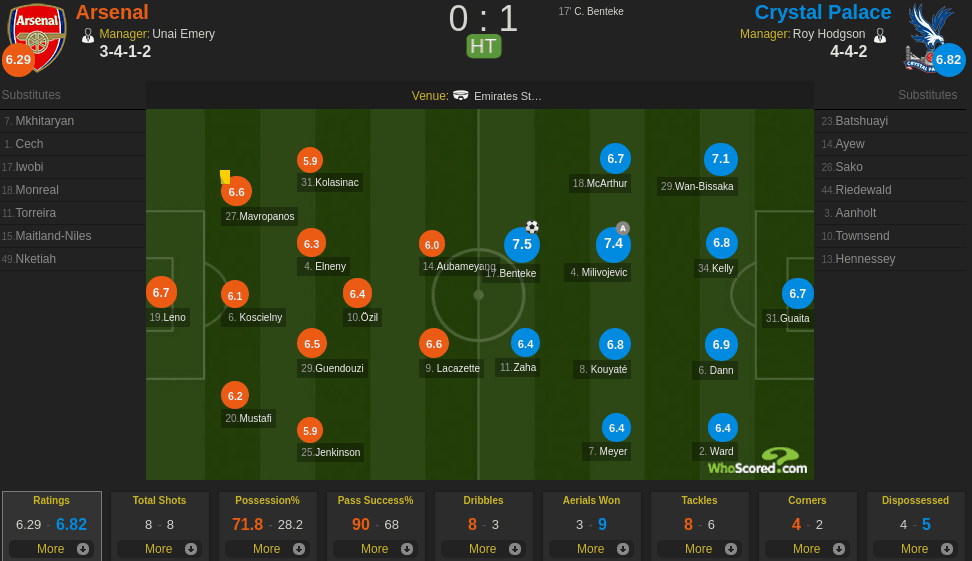Click Mavropanos's yellow card icon
Image resolution: width=972 pixels, height=561 pixels.
[x=225, y=176]
